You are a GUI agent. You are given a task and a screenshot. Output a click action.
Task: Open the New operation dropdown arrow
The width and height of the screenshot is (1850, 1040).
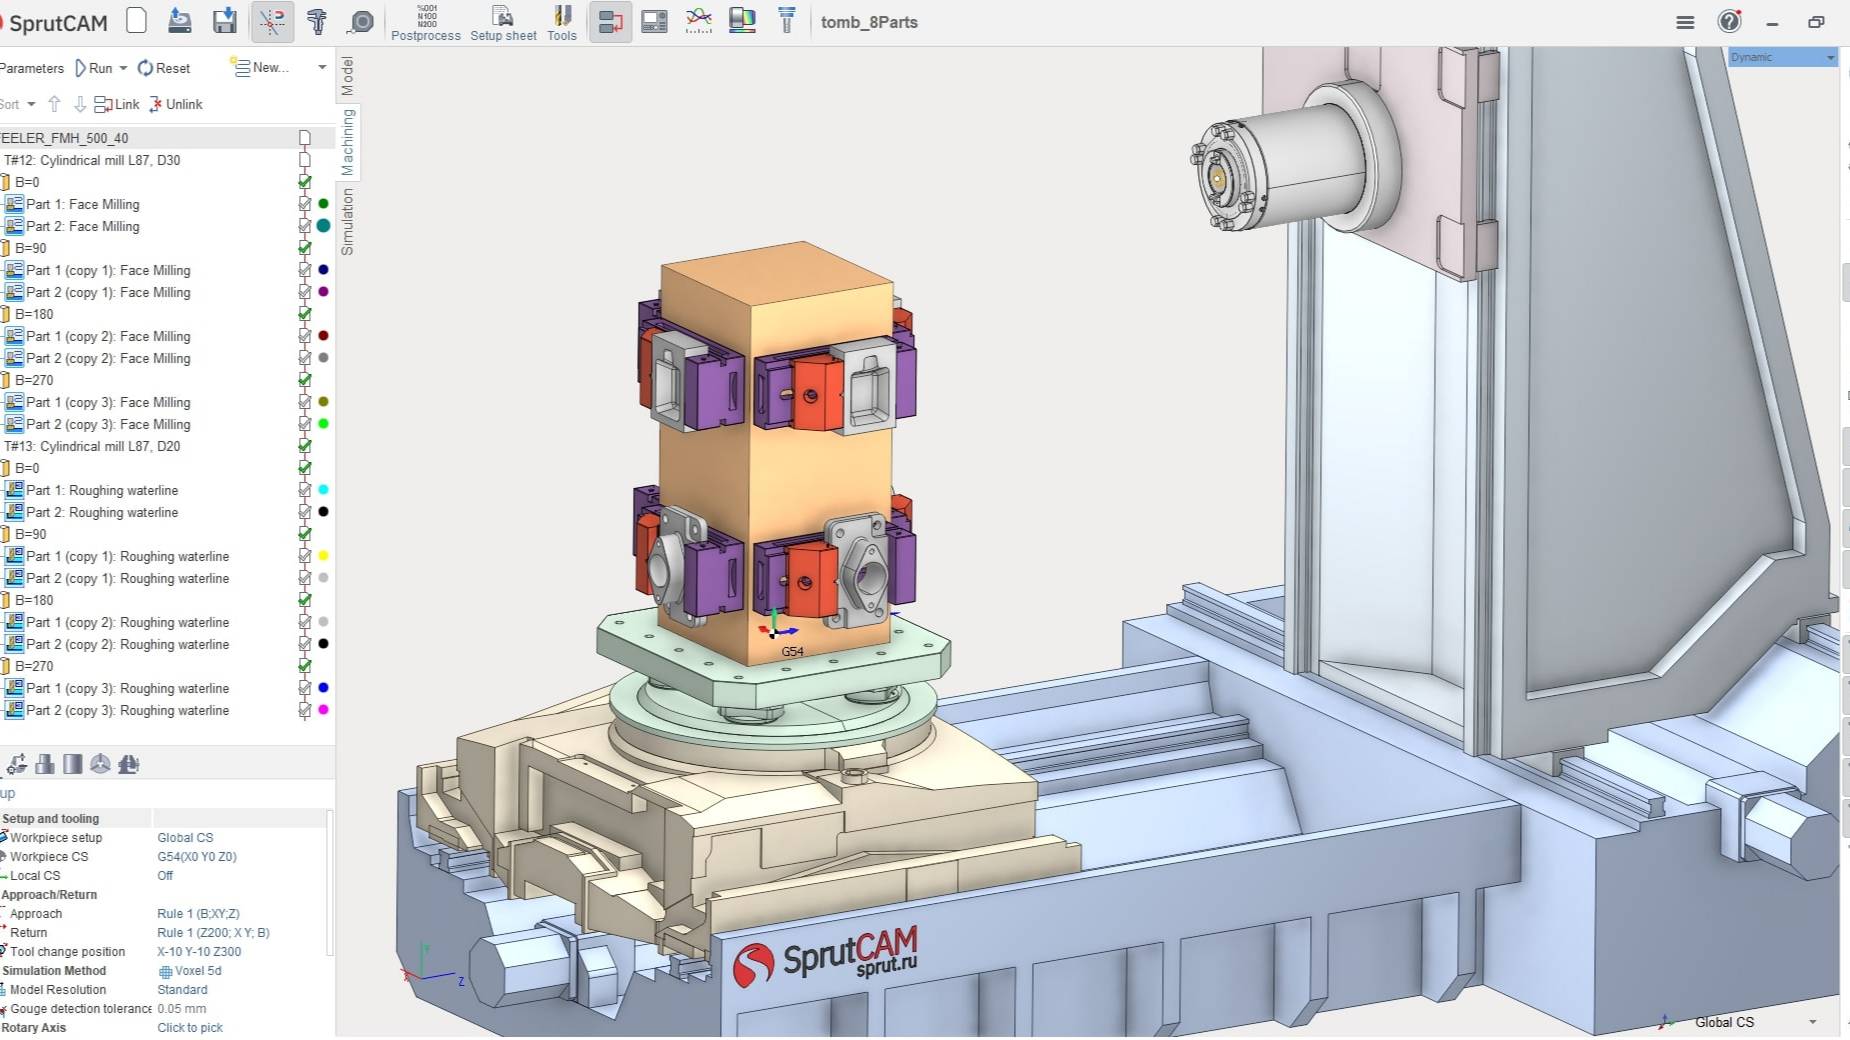click(322, 68)
